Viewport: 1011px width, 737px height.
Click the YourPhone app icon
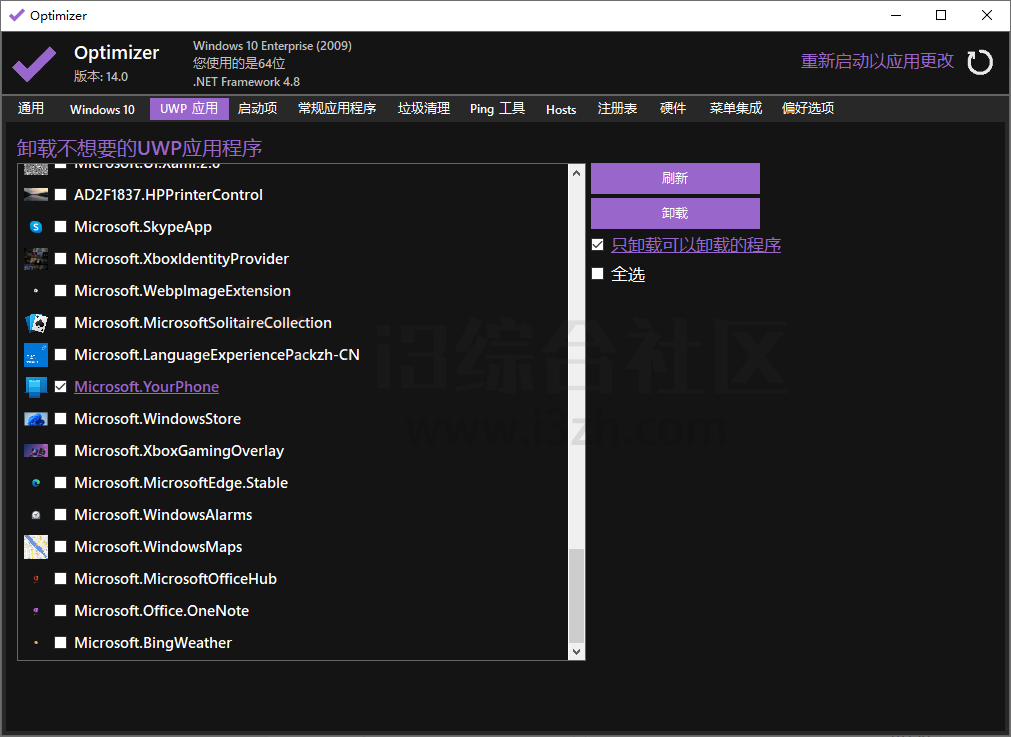click(x=36, y=387)
